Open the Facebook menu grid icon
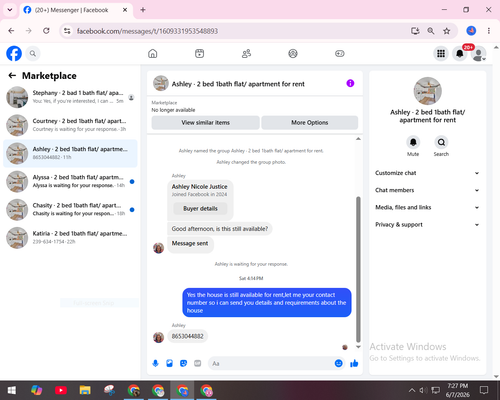The width and height of the screenshot is (500, 400). (441, 53)
